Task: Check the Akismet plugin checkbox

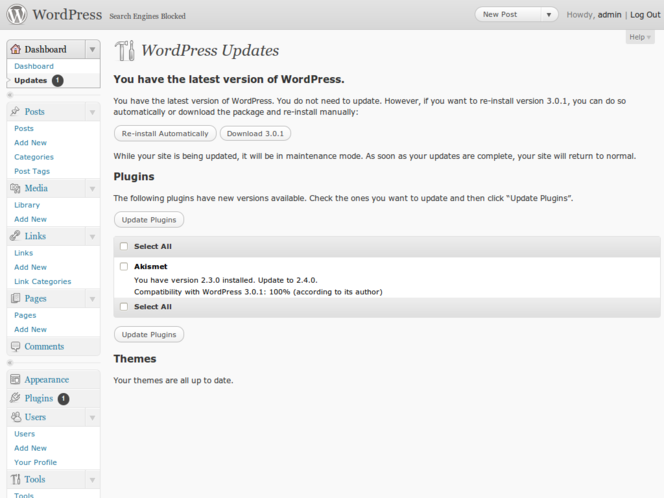Action: (124, 267)
